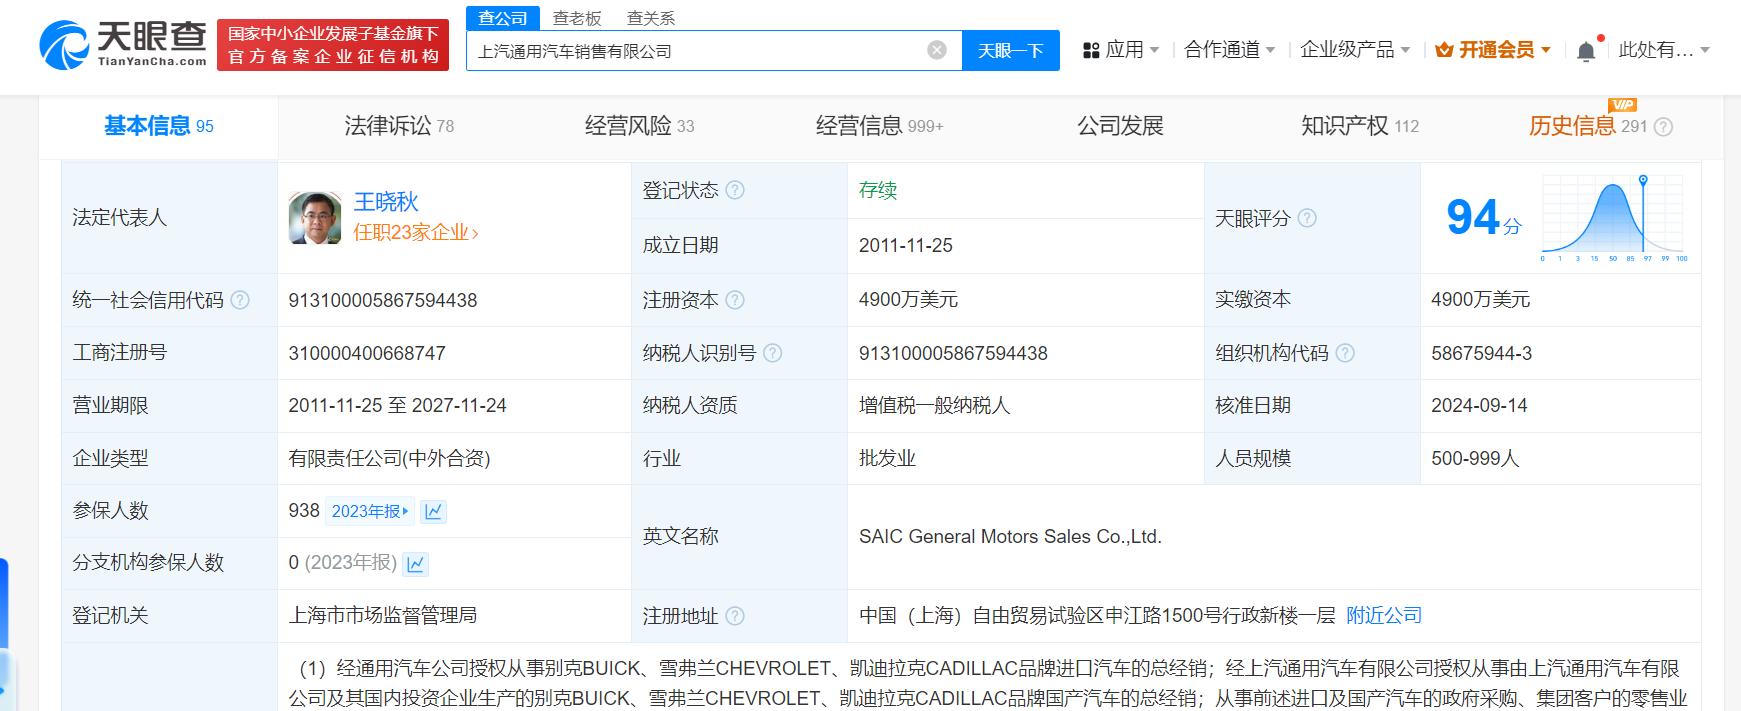1741x711 pixels.
Task: Open the 应用 dropdown menu
Action: click(x=1131, y=50)
